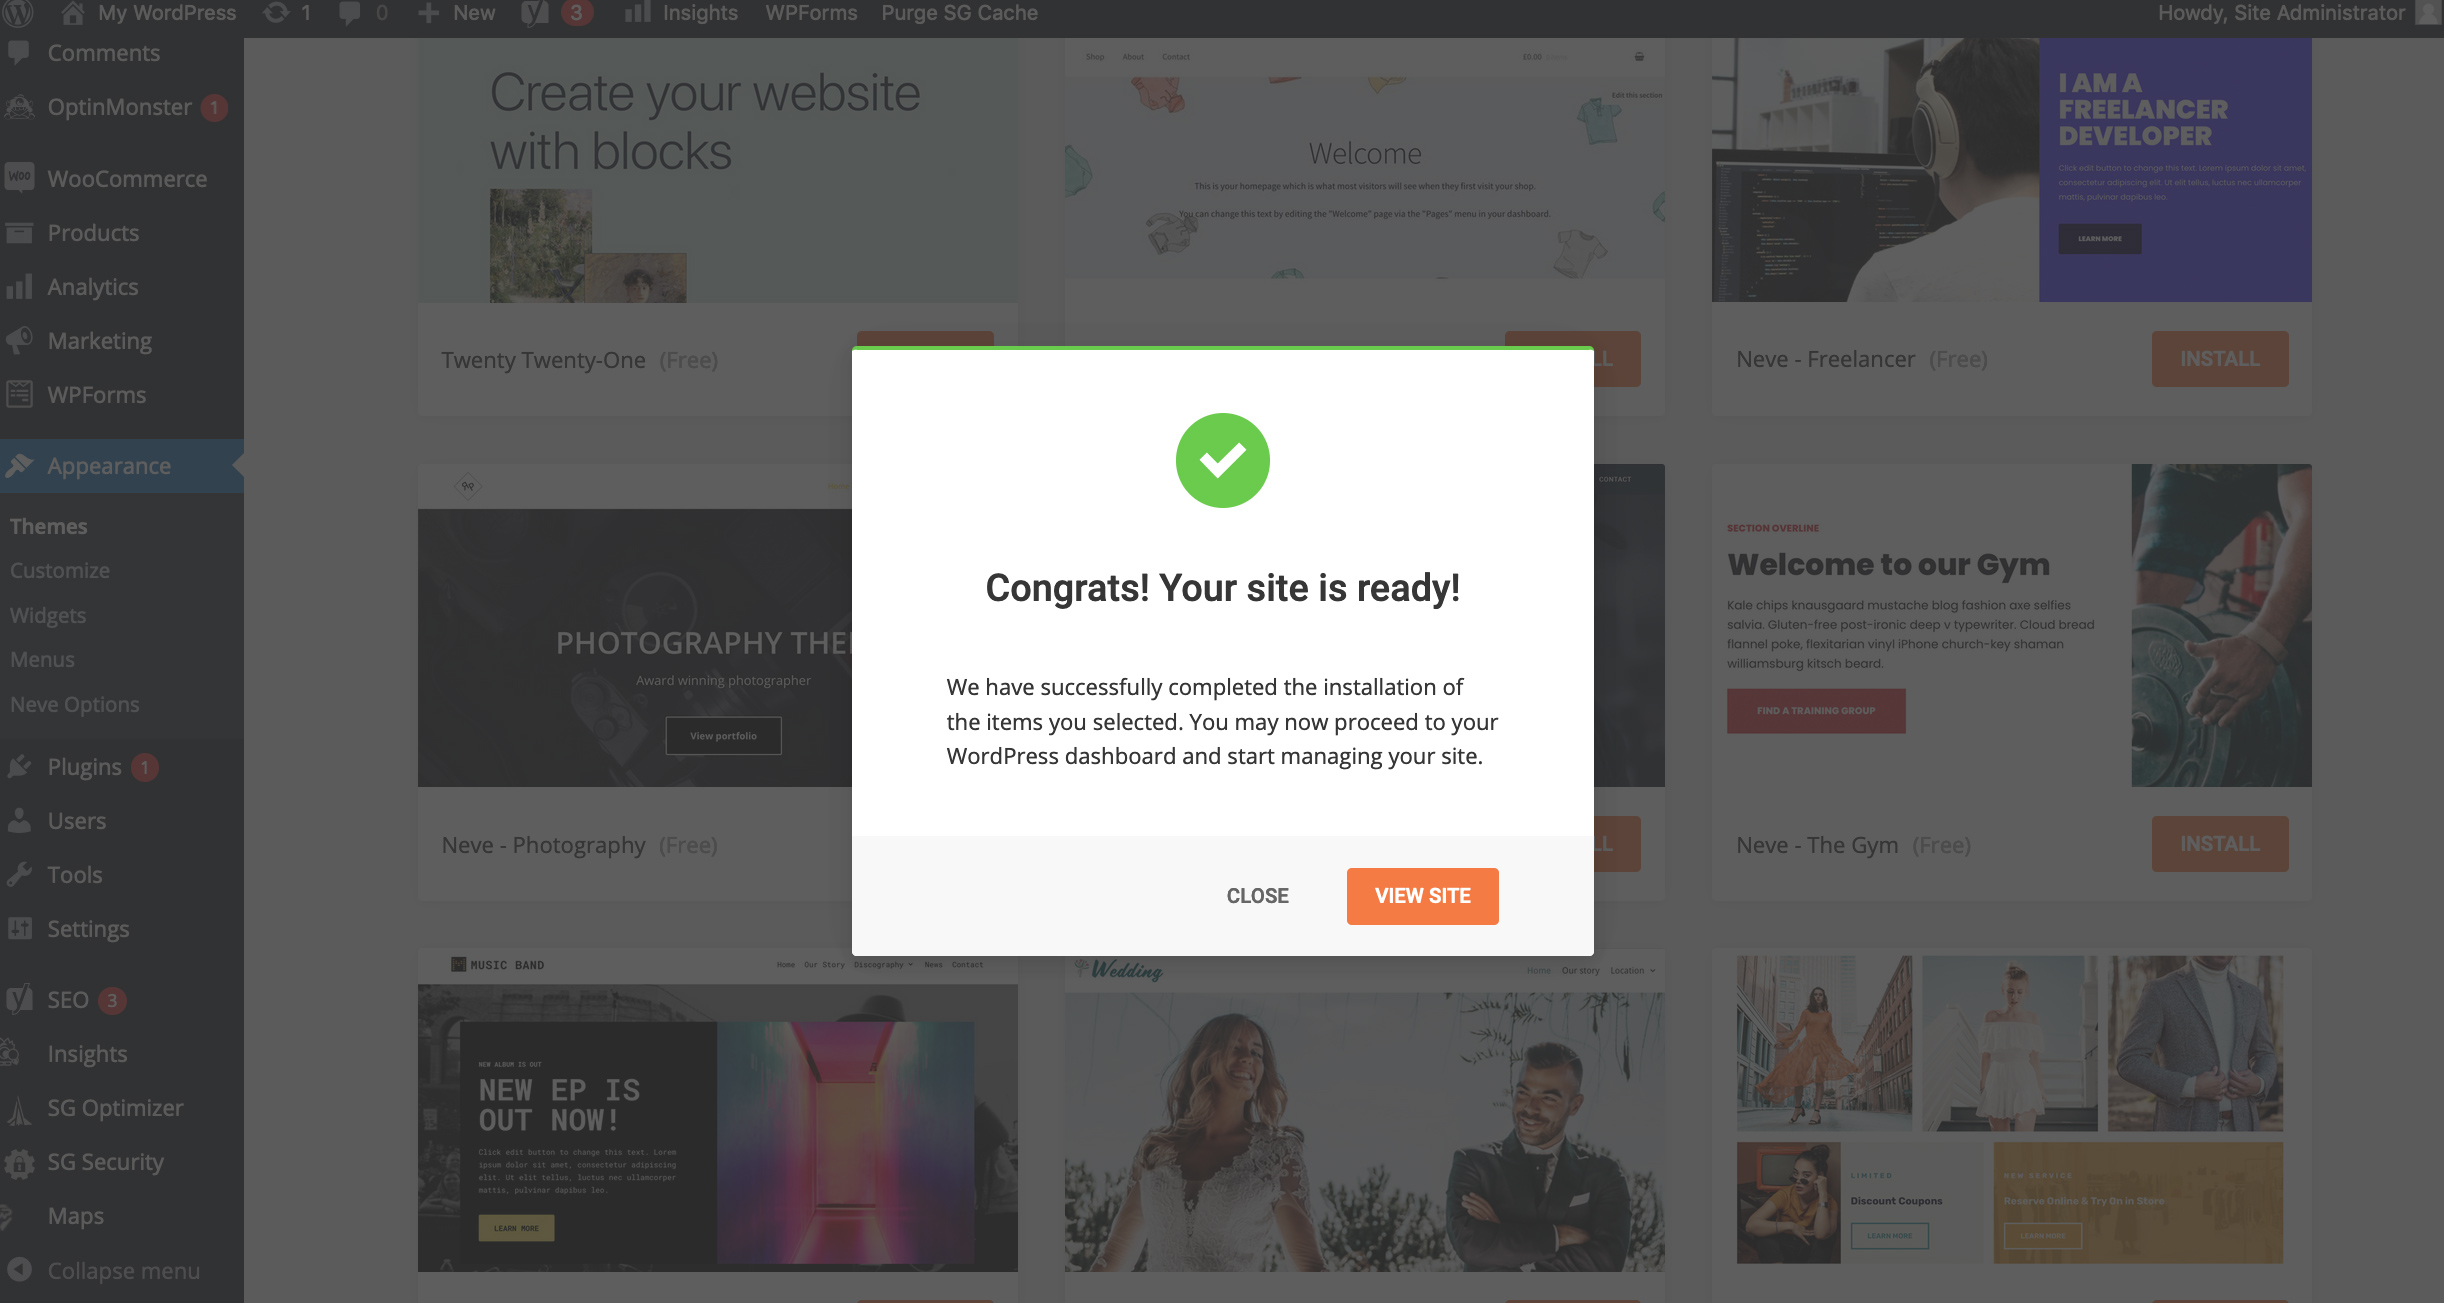This screenshot has height=1303, width=2444.
Task: Expand the New content dropdown in admin bar
Action: point(456,13)
